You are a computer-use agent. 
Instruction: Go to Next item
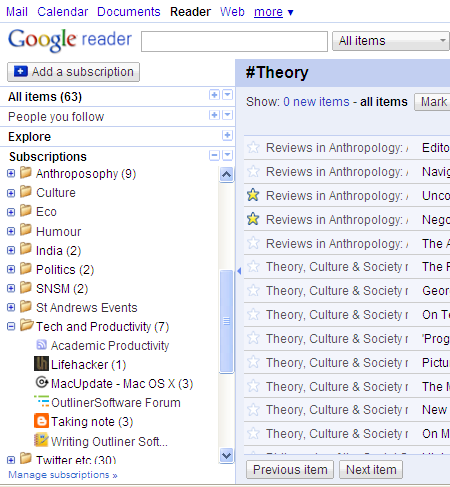pyautogui.click(x=371, y=470)
